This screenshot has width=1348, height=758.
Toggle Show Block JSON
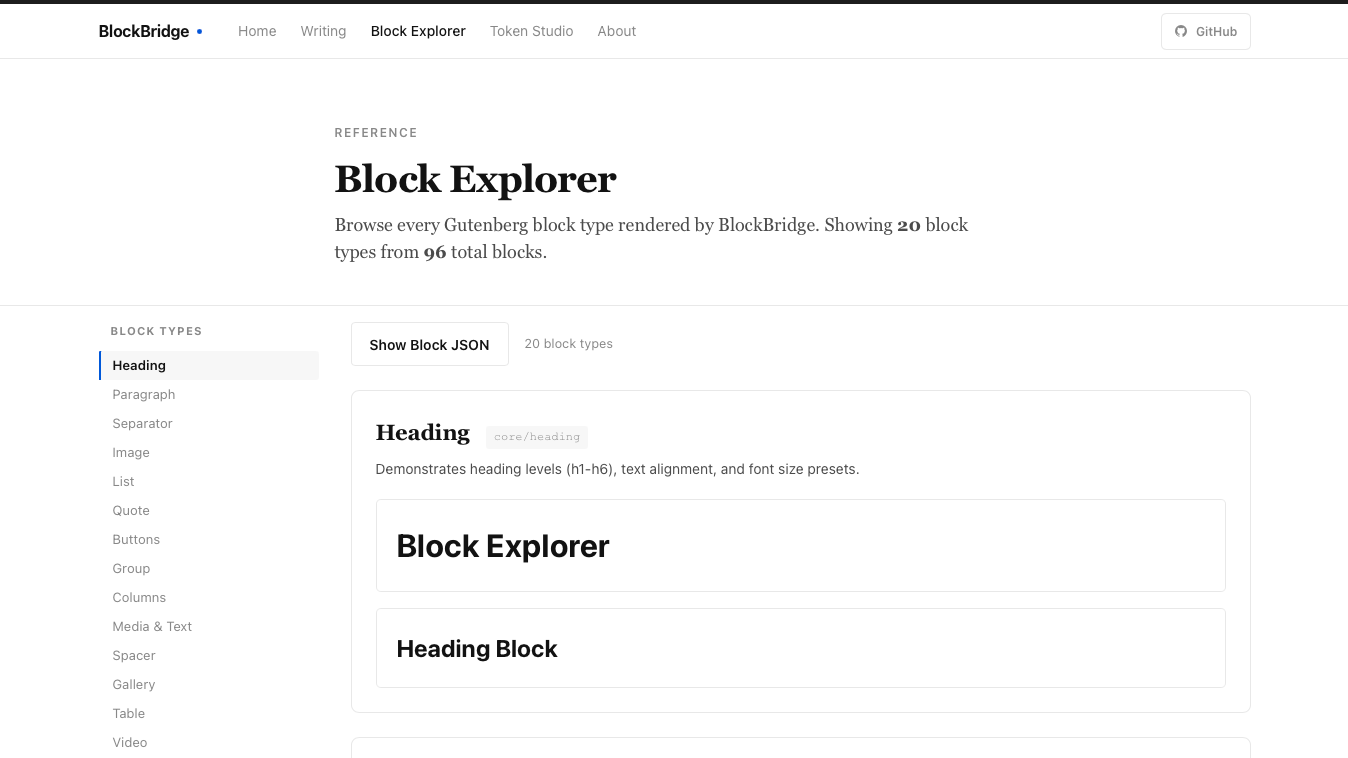[429, 344]
